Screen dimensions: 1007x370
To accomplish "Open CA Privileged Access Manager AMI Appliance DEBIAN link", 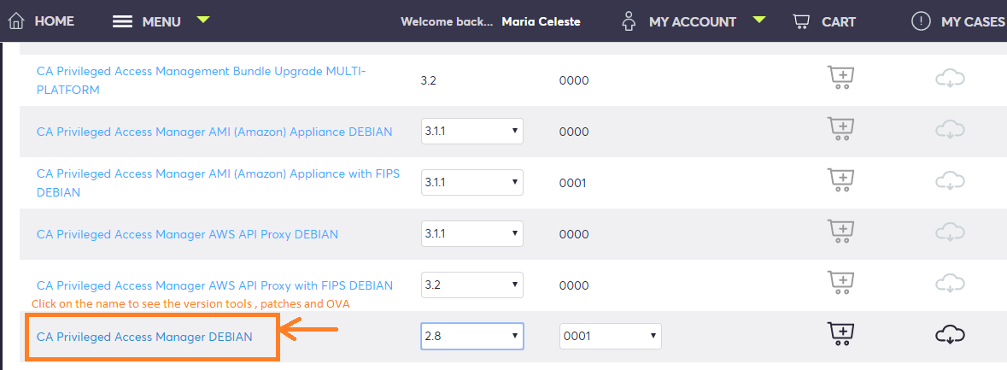I will [x=215, y=132].
